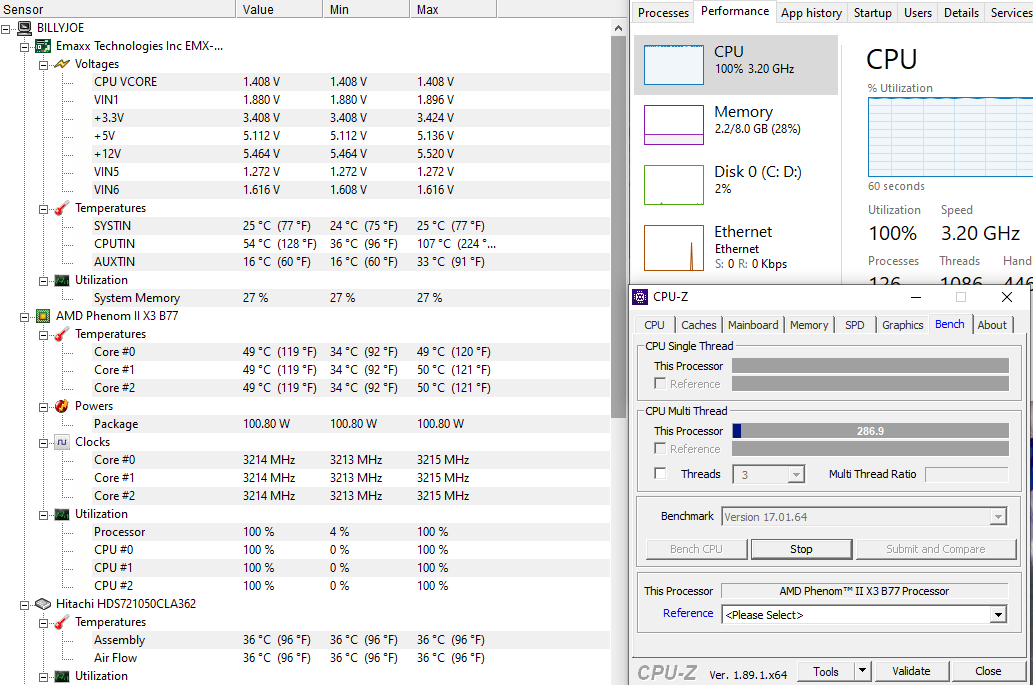Click the Max column header
The height and width of the screenshot is (685, 1033).
(453, 9)
